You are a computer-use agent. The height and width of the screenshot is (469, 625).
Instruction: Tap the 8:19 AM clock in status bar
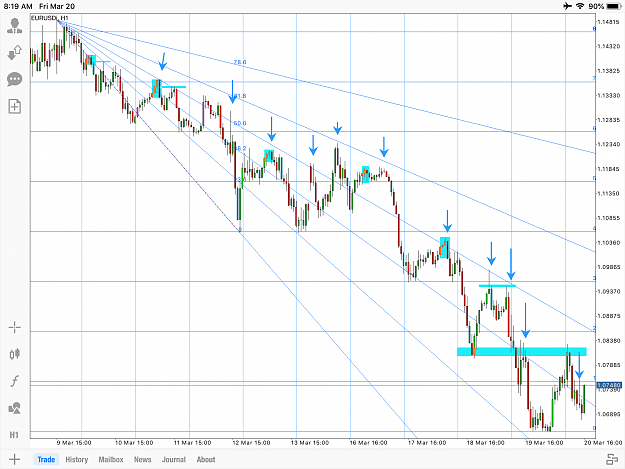[18, 6]
